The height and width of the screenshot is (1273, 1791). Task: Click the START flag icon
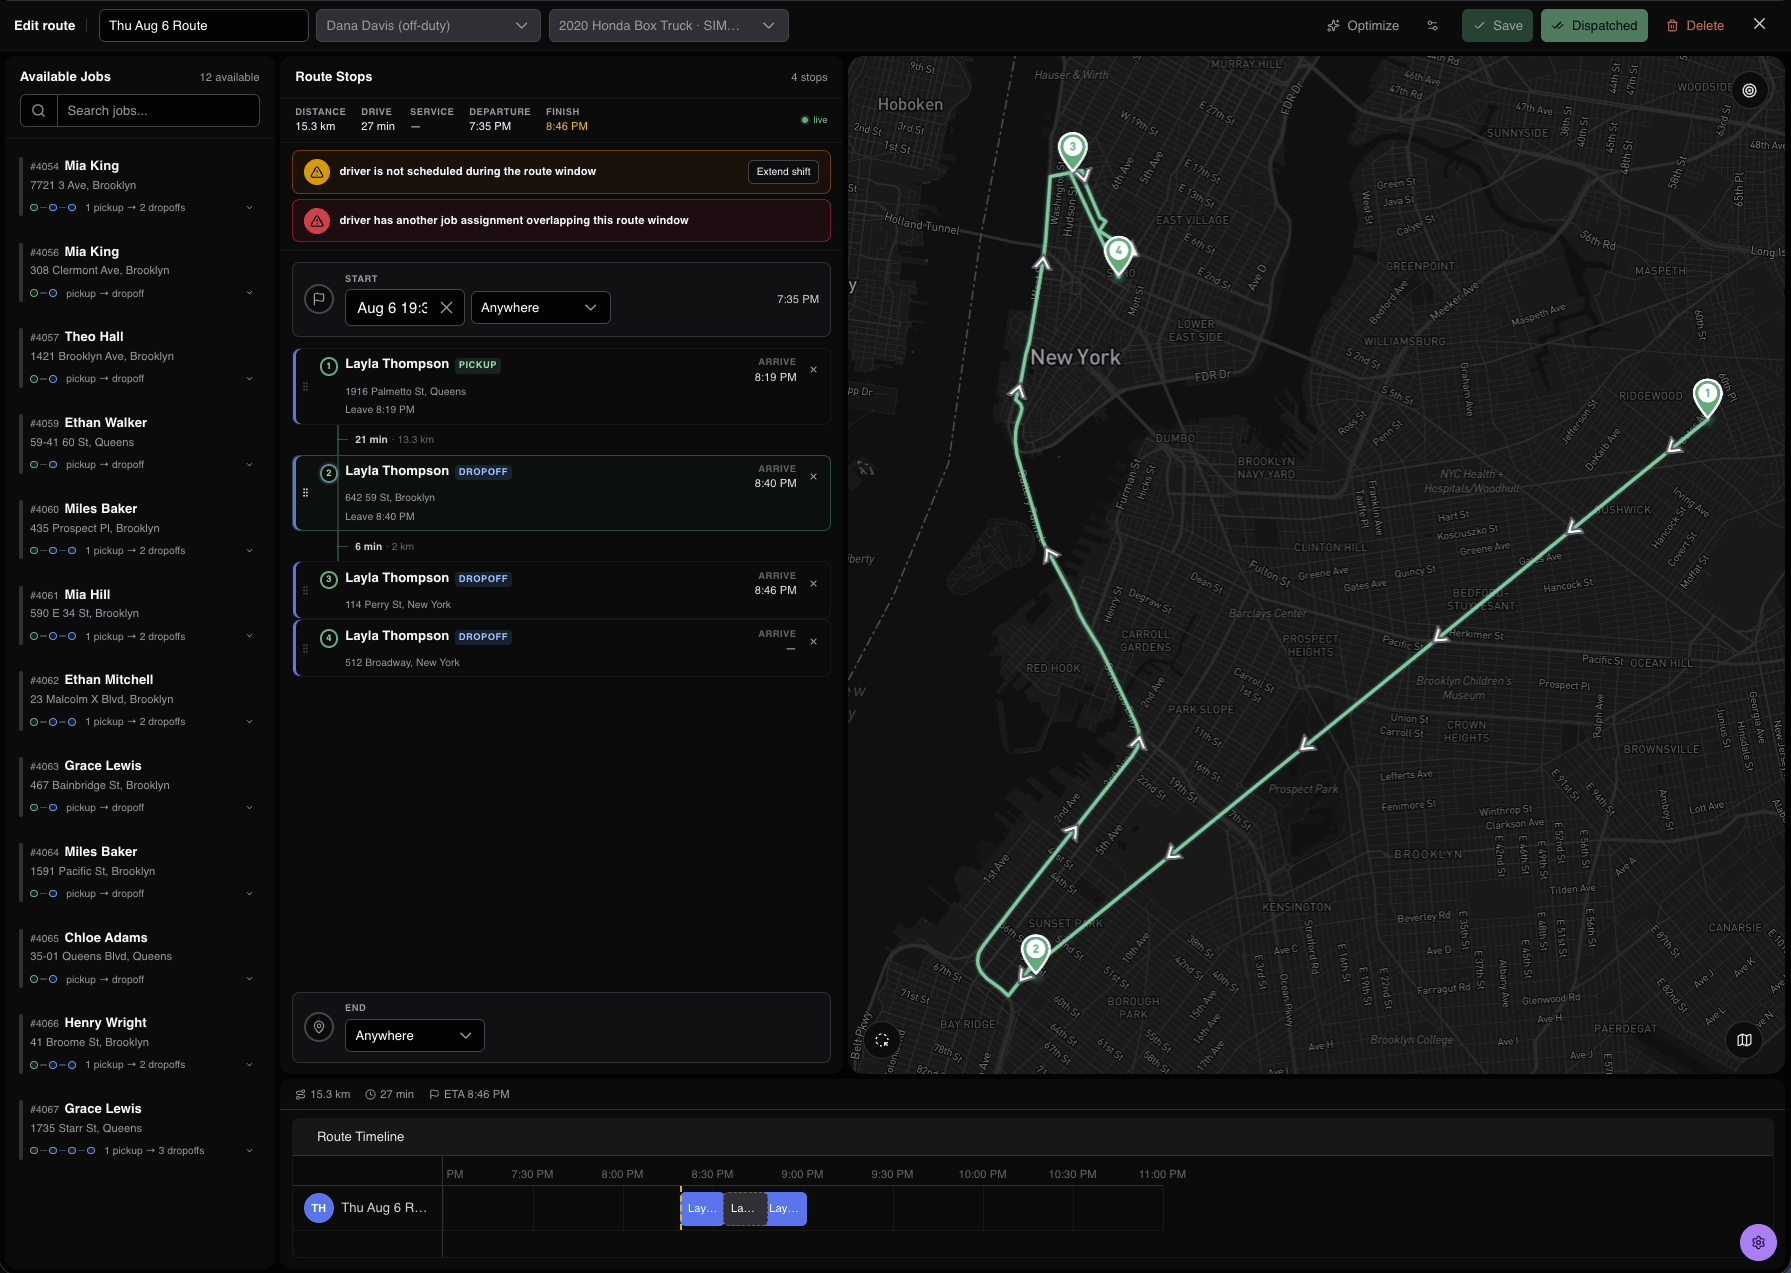click(319, 299)
